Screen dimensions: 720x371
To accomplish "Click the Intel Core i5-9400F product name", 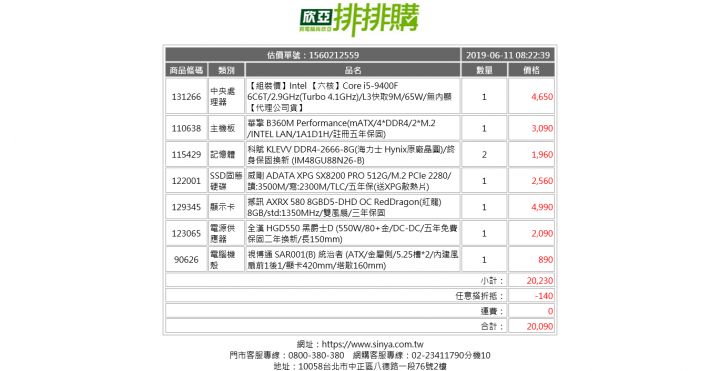I will tap(350, 96).
